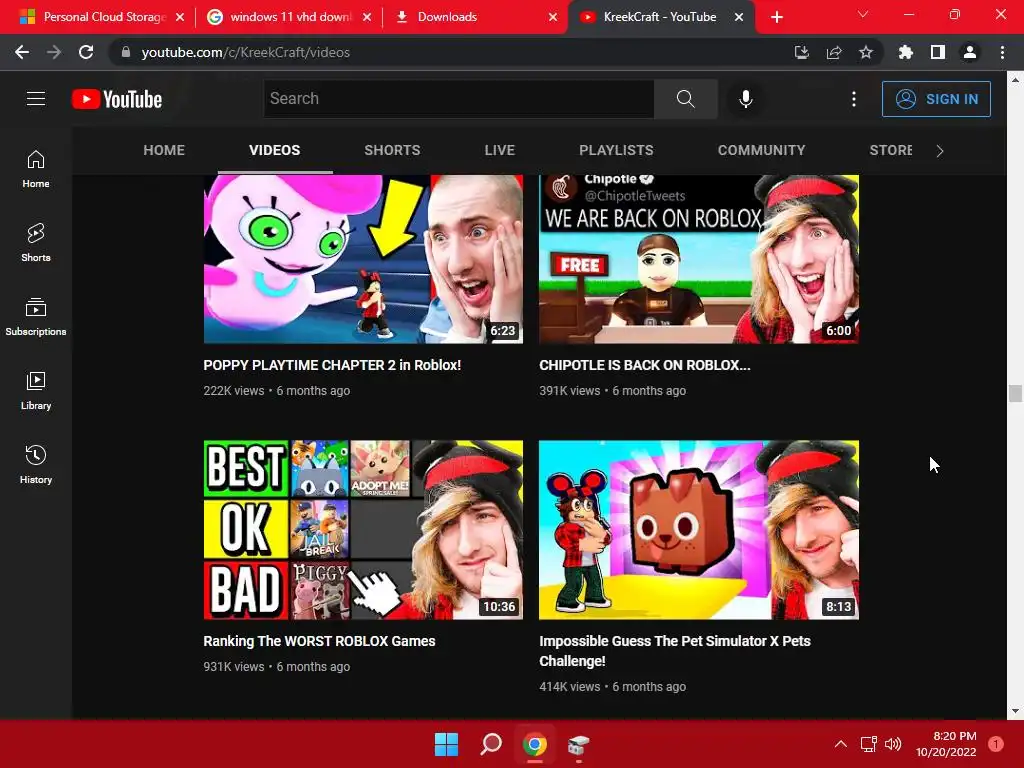Click the YouTube logo
This screenshot has width=1024, height=768.
click(117, 99)
